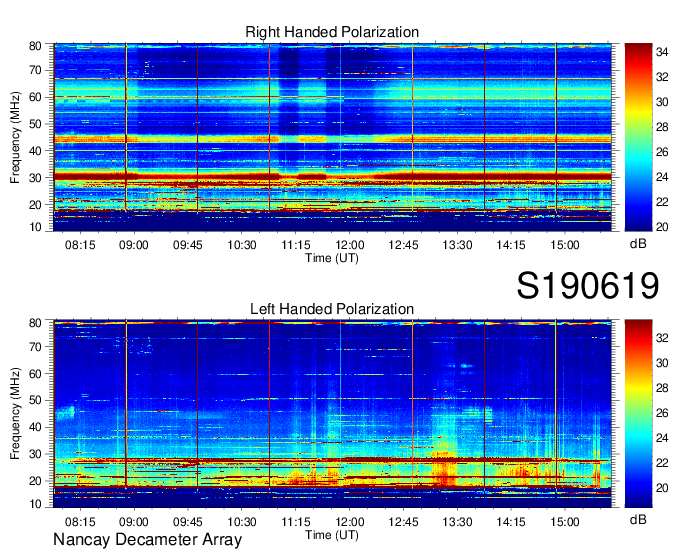This screenshot has height=552, width=680.
Task: Click 30 MHz tick on Right Handed frequency axis
Action: pyautogui.click(x=35, y=178)
